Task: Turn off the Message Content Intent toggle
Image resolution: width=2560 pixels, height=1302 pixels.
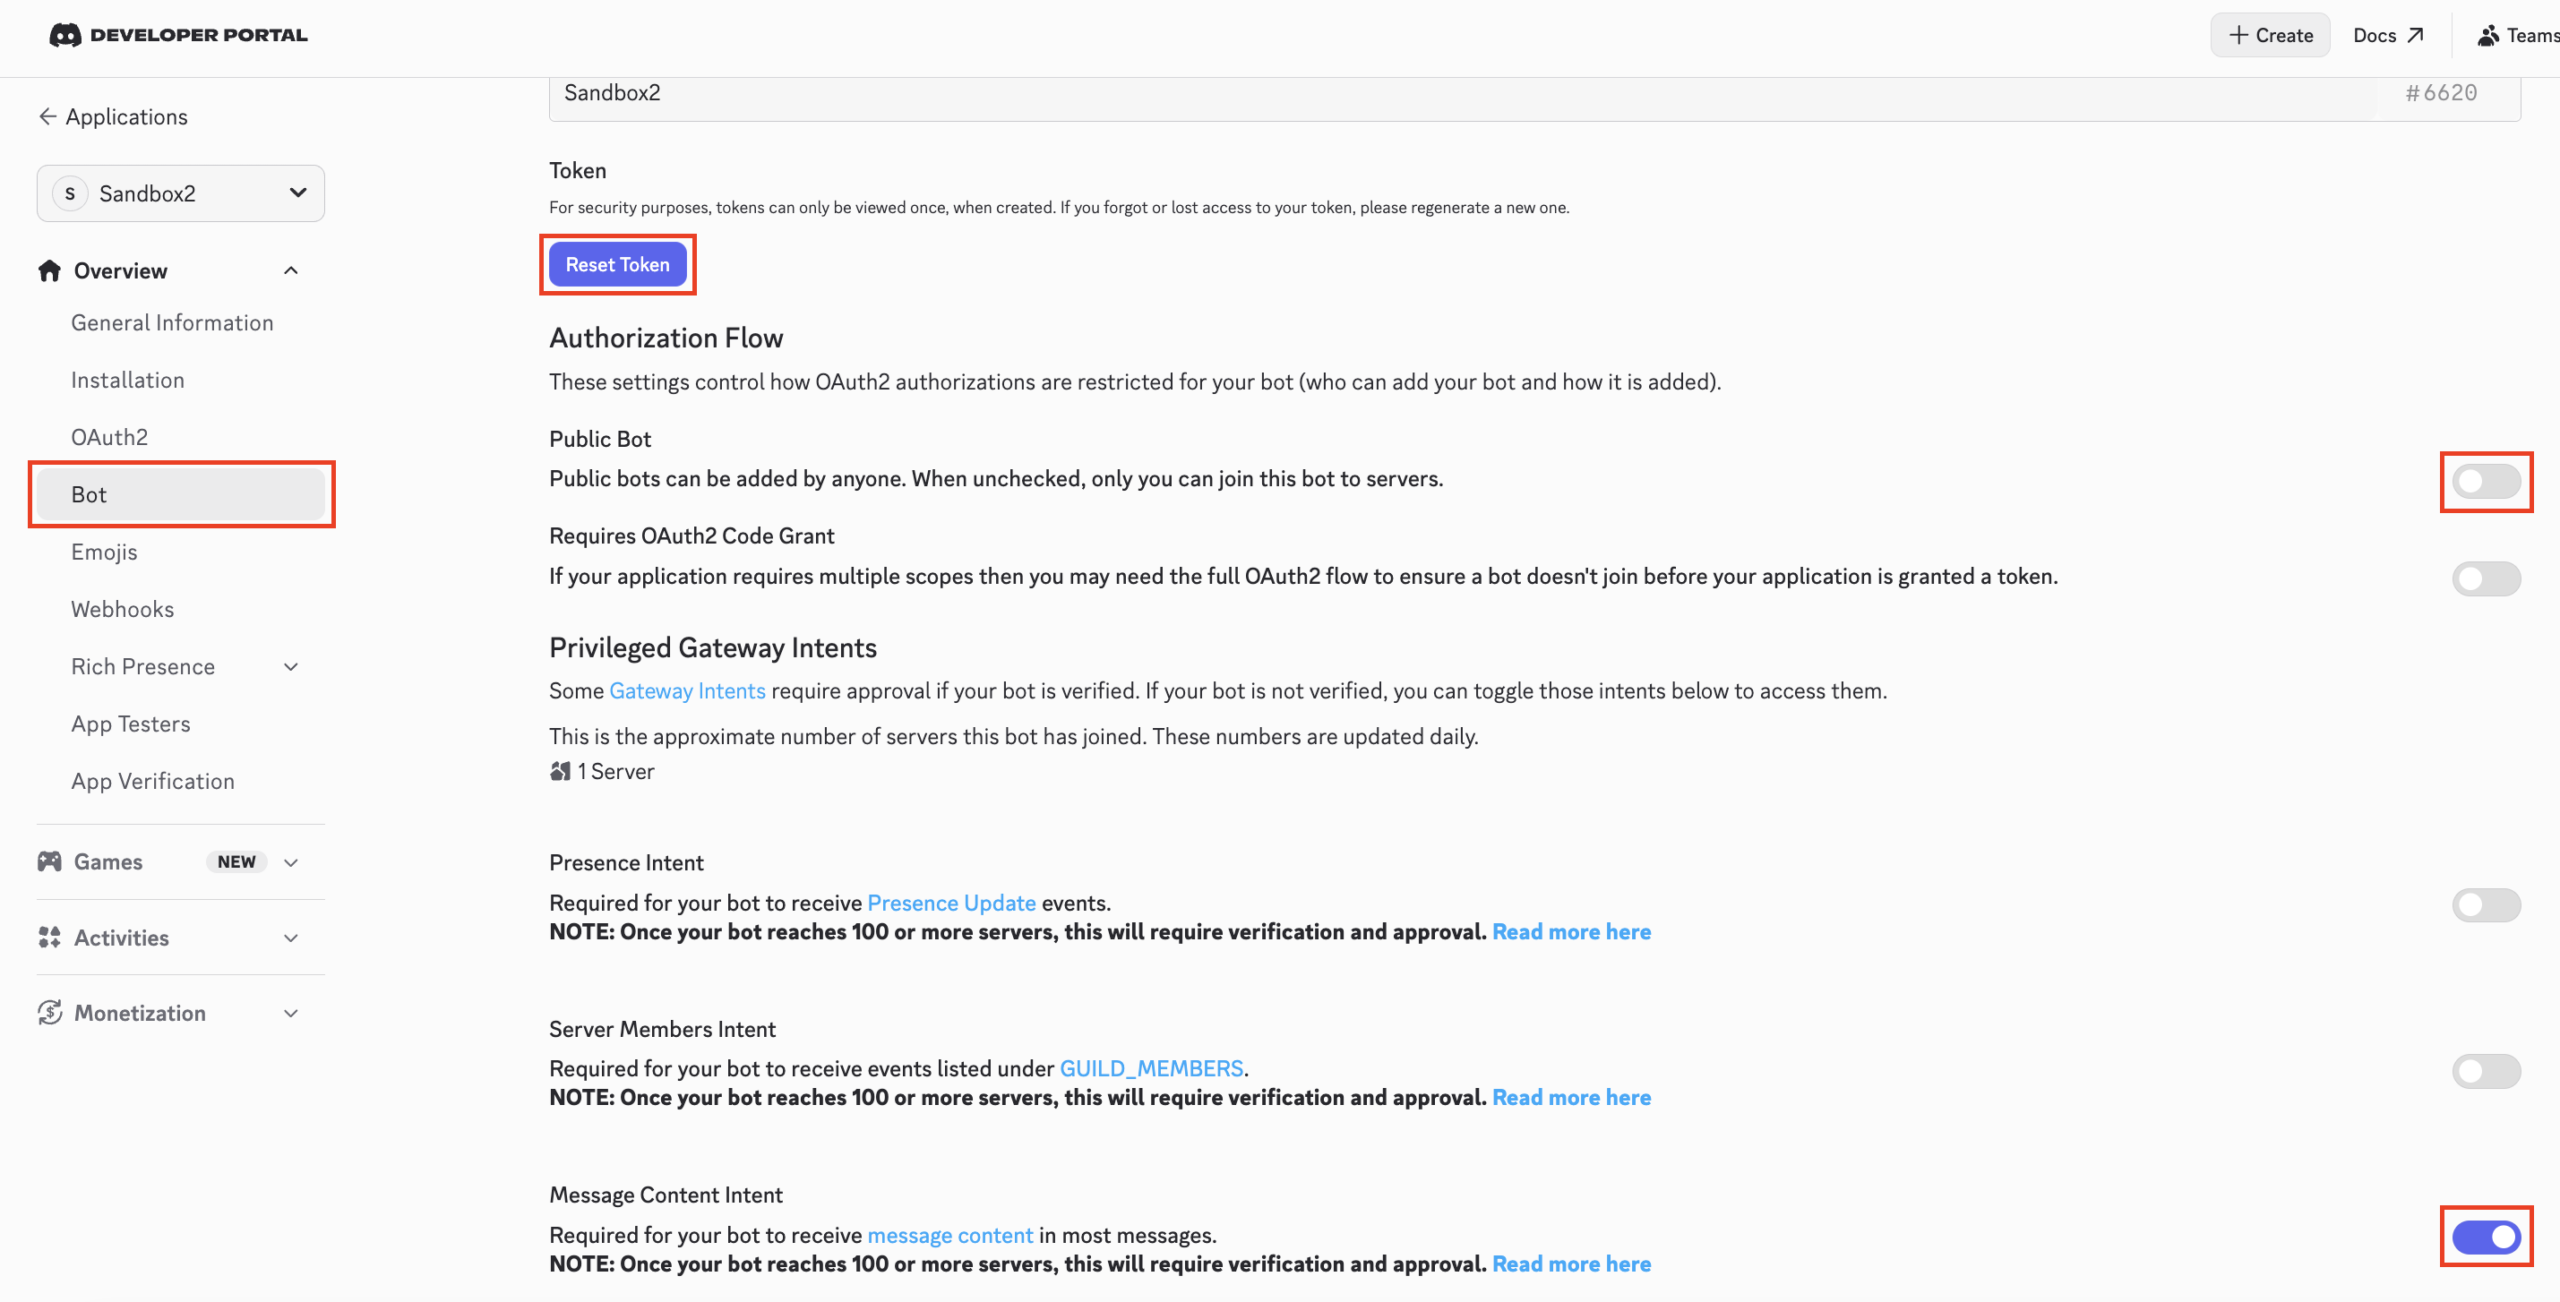Action: (2485, 1237)
